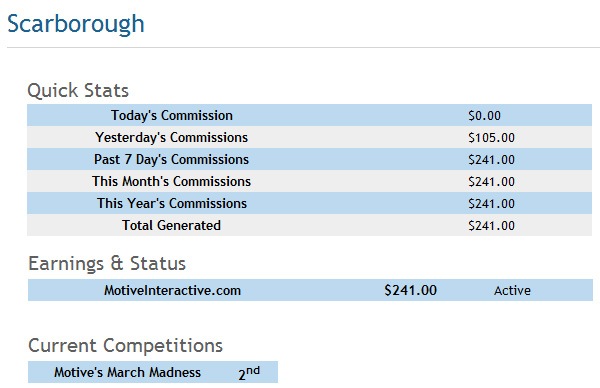Select Total Generated $241.00 amount
This screenshot has height=388, width=600.
tap(491, 225)
